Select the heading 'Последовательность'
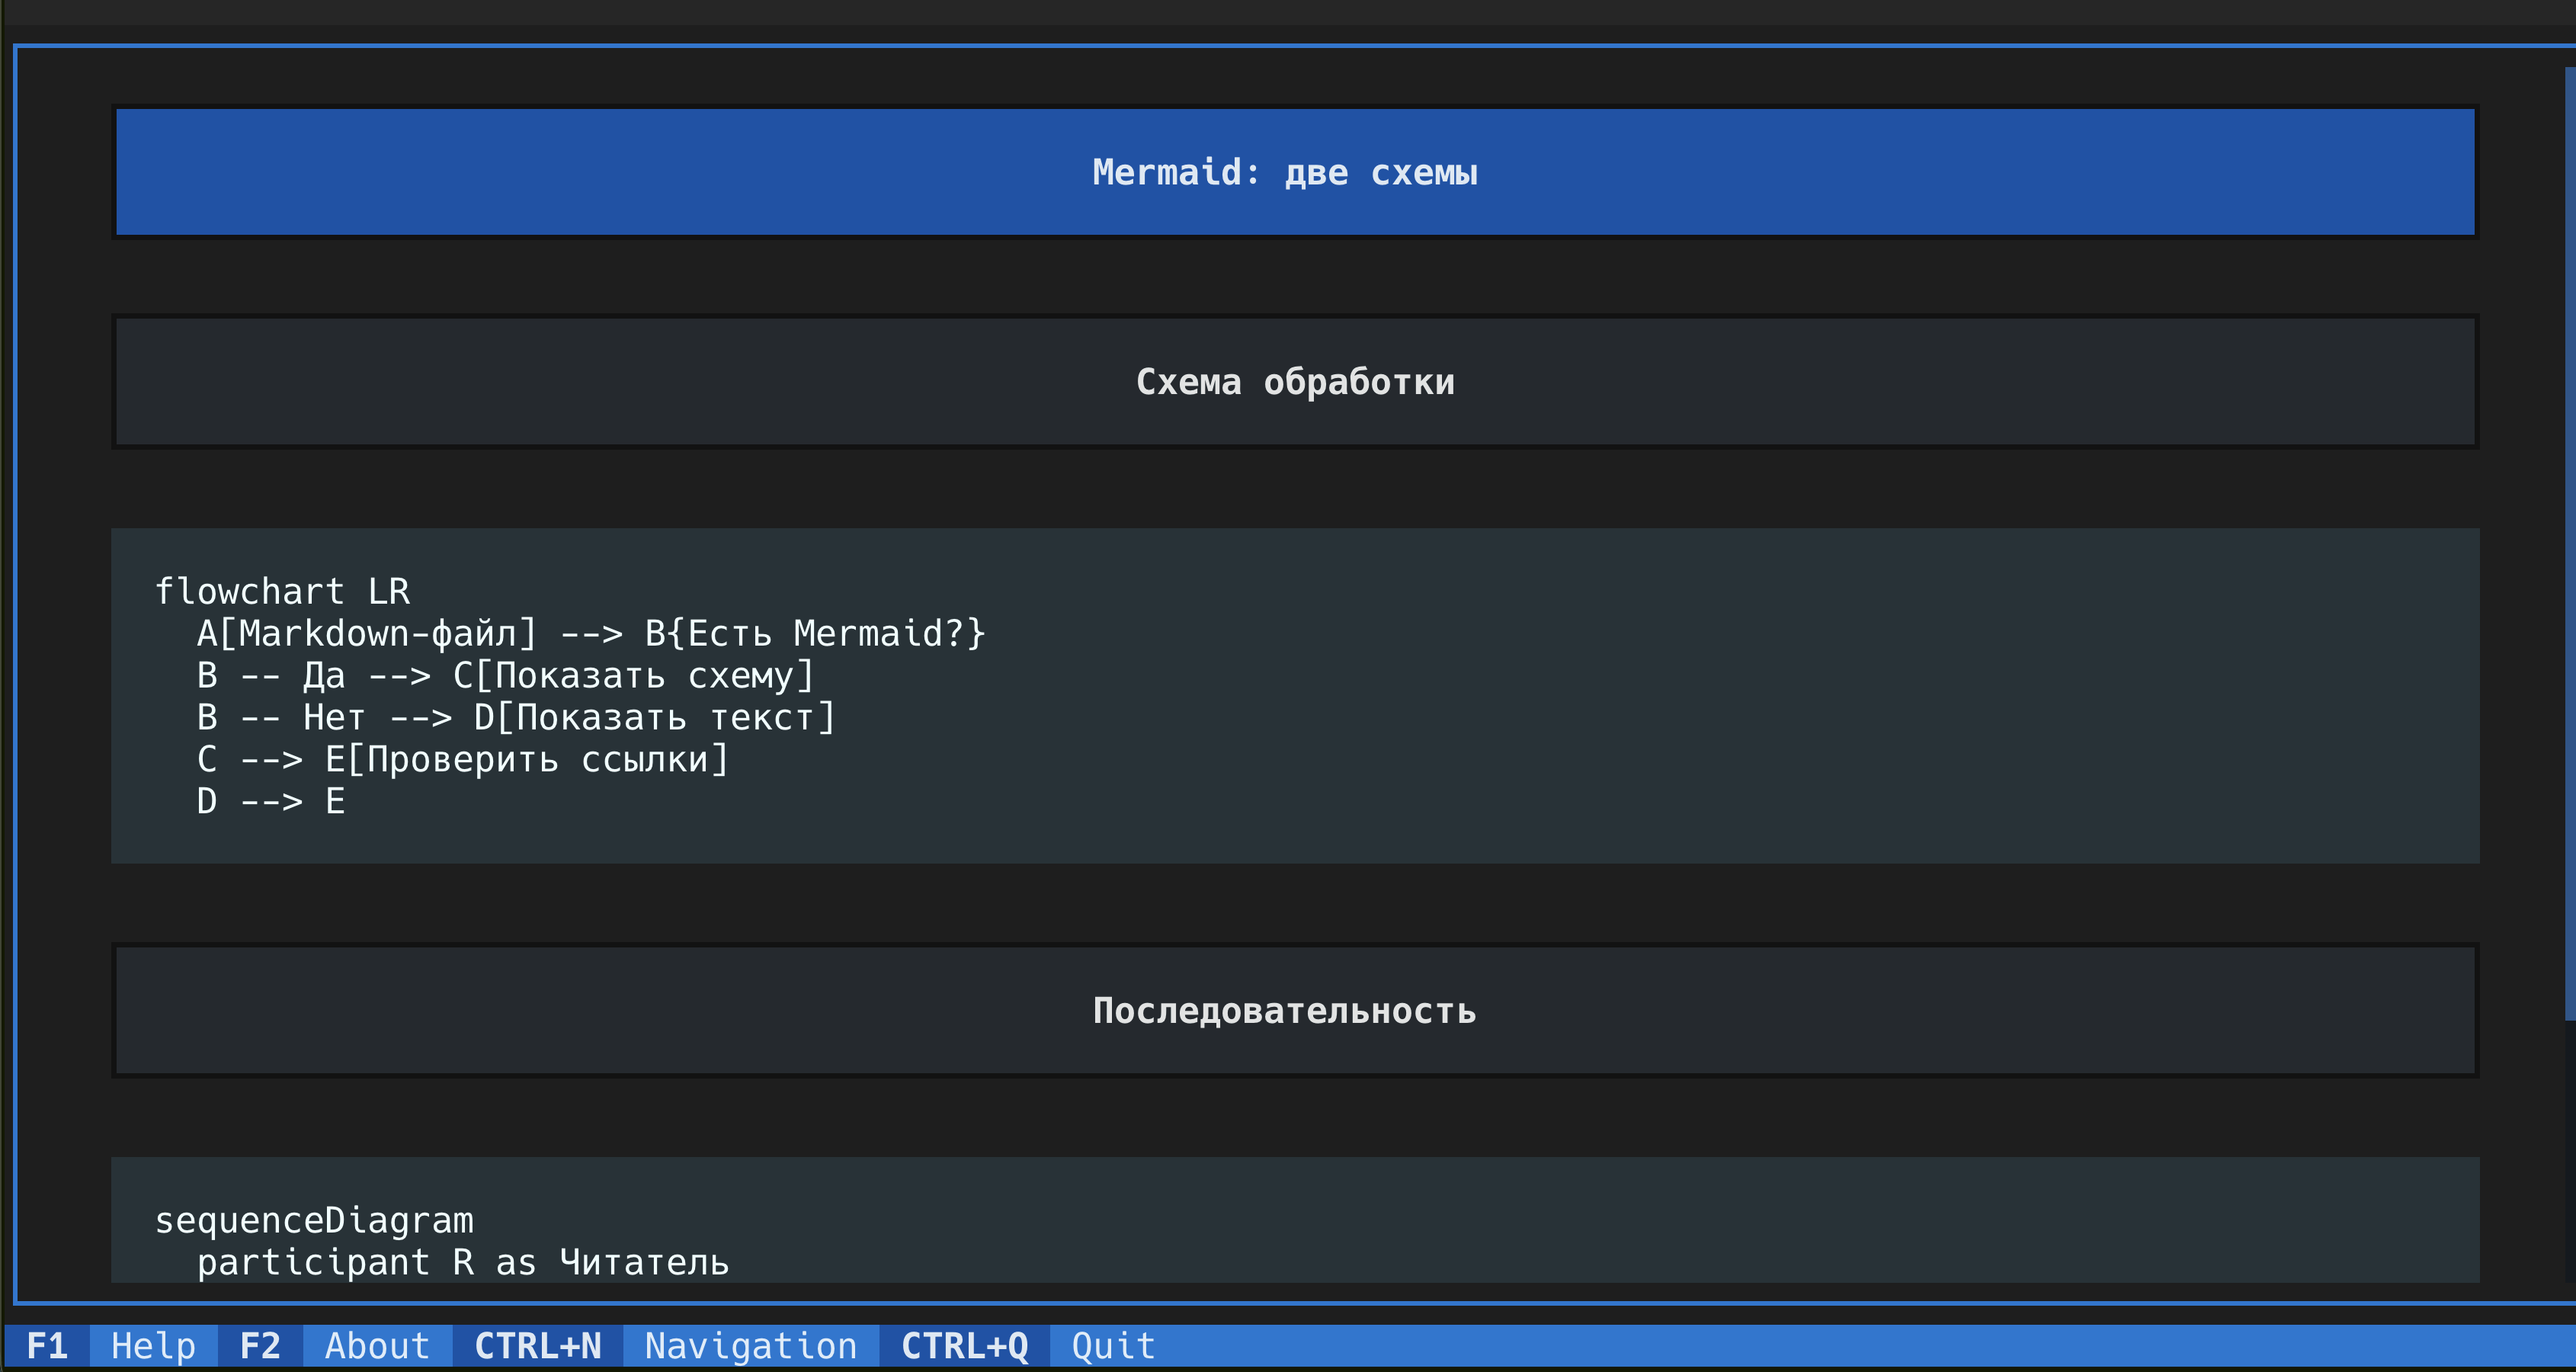Screen dimensions: 2576x1372 [x=1285, y=1011]
